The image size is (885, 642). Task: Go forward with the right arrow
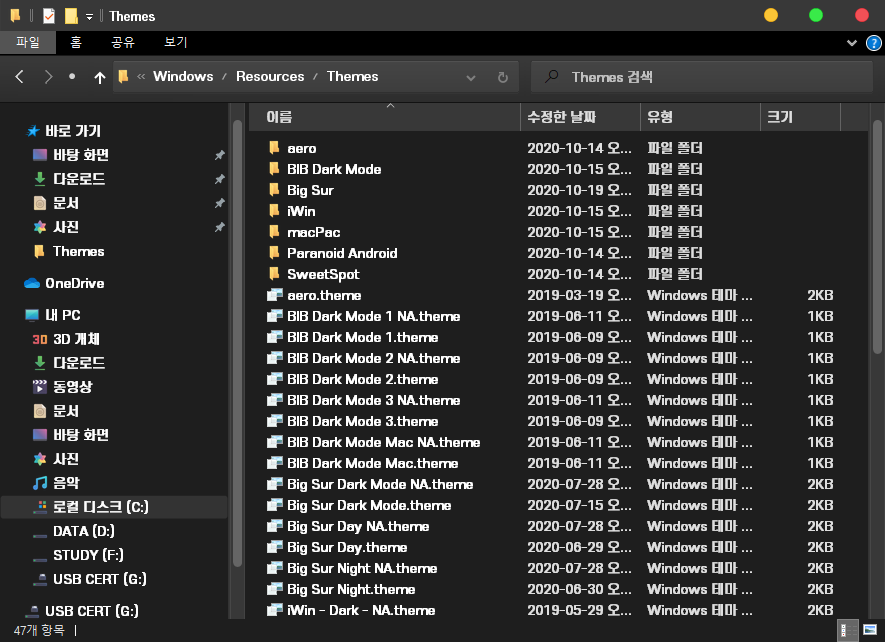pos(49,77)
